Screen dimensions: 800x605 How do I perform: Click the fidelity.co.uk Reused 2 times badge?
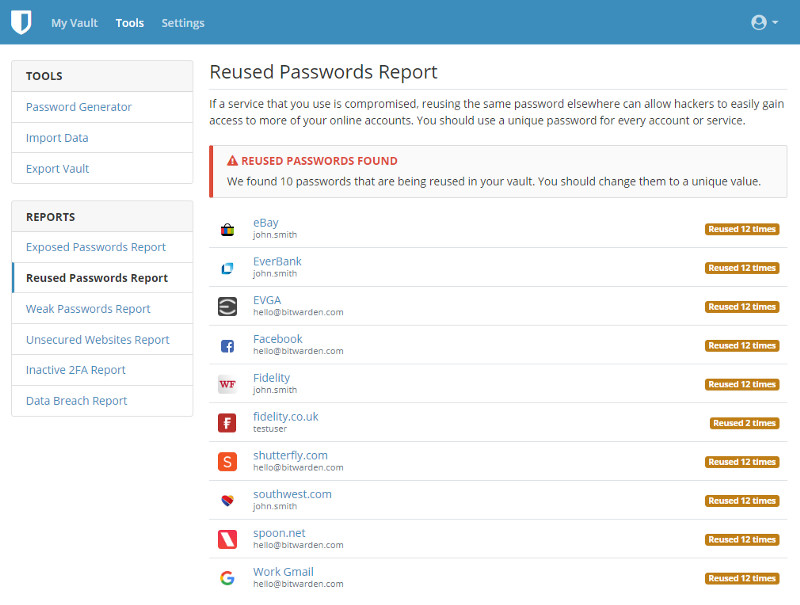pos(744,423)
